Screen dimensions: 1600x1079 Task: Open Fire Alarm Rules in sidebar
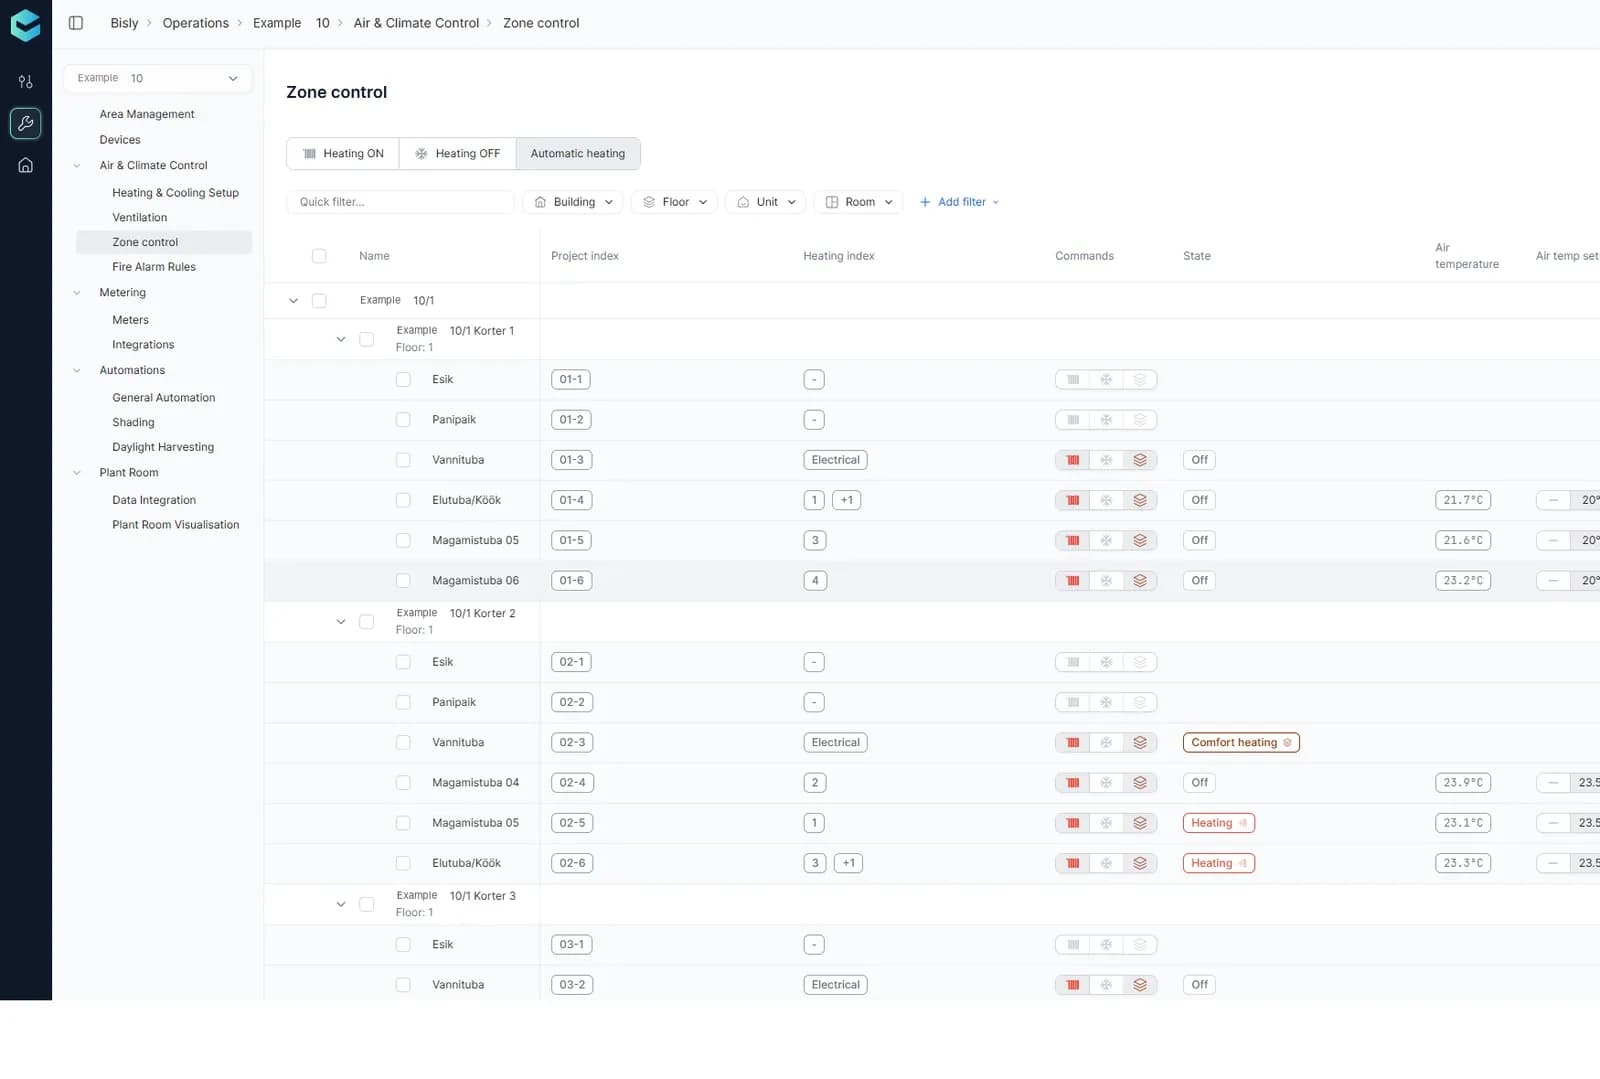(x=154, y=267)
